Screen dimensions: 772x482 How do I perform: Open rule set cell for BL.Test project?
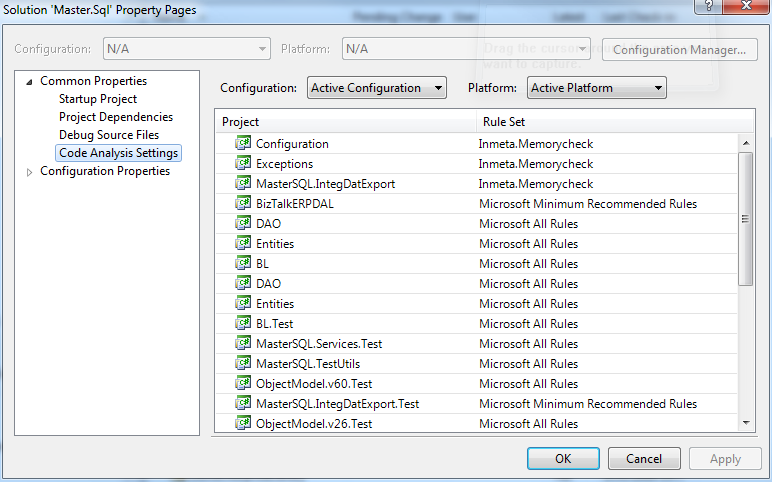click(607, 324)
